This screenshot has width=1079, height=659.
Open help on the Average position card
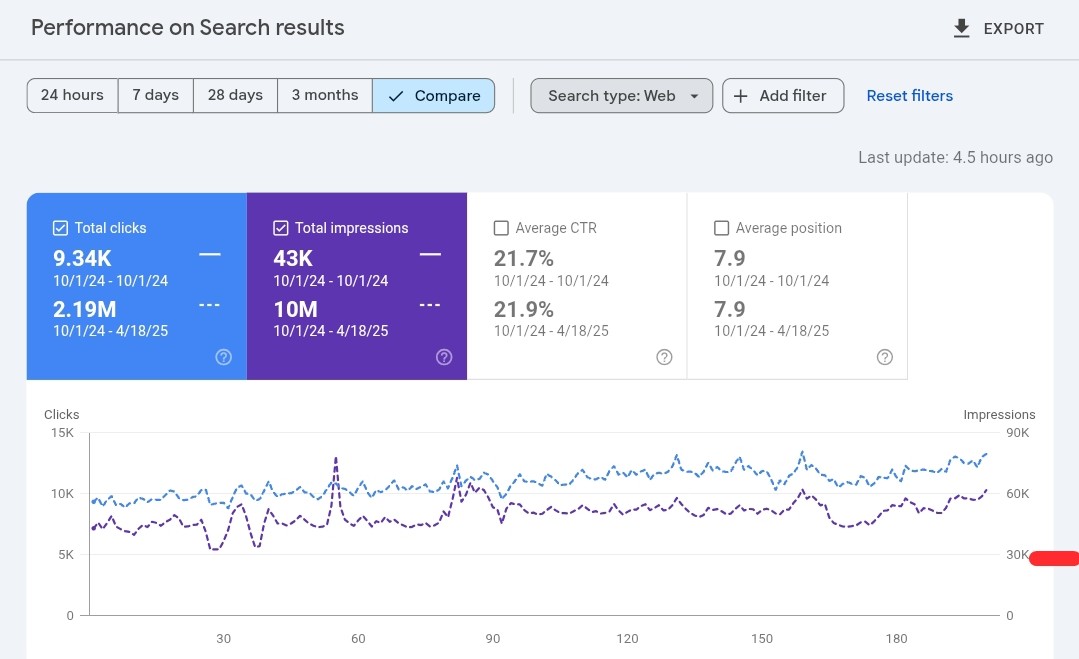point(884,356)
